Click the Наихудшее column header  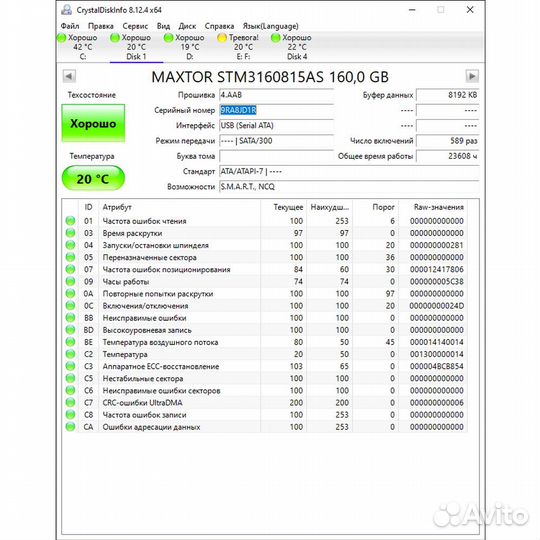pyautogui.click(x=330, y=207)
